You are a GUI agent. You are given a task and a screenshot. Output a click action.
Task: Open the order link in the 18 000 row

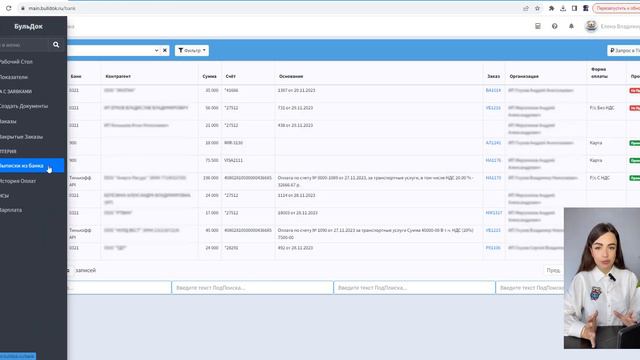(493, 143)
